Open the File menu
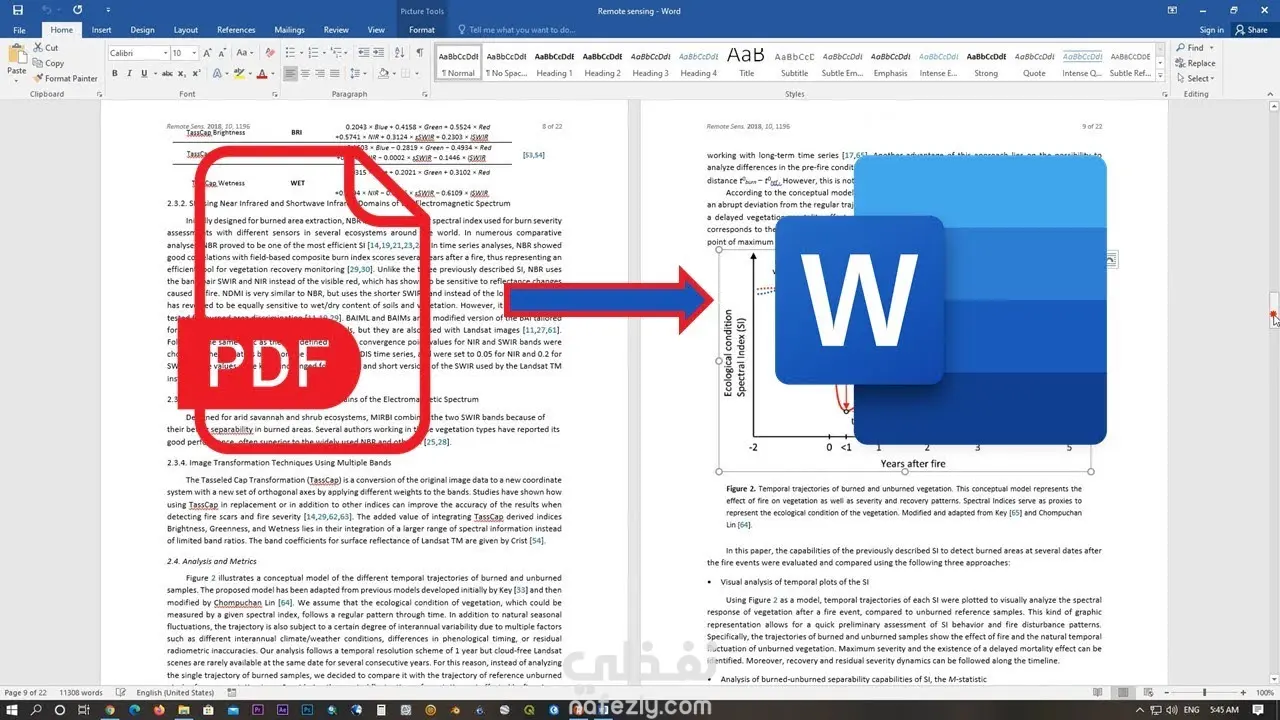The height and width of the screenshot is (720, 1280). pos(19,30)
